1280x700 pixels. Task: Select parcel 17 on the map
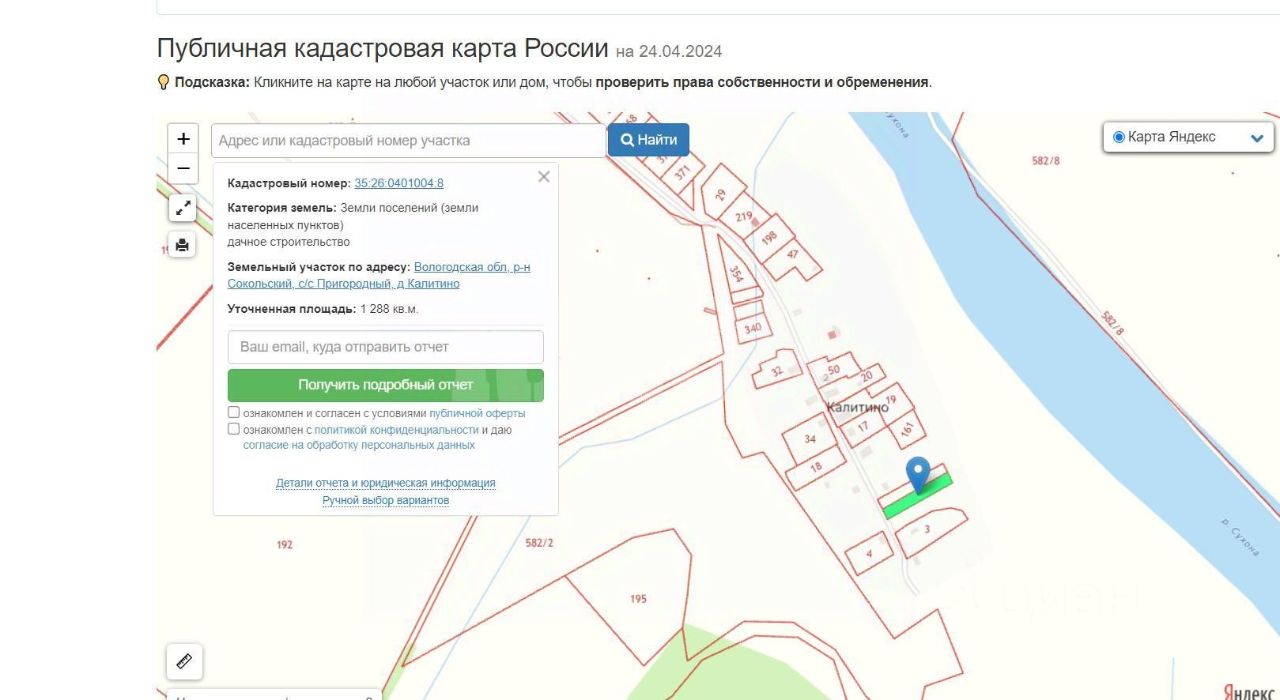[x=862, y=428]
